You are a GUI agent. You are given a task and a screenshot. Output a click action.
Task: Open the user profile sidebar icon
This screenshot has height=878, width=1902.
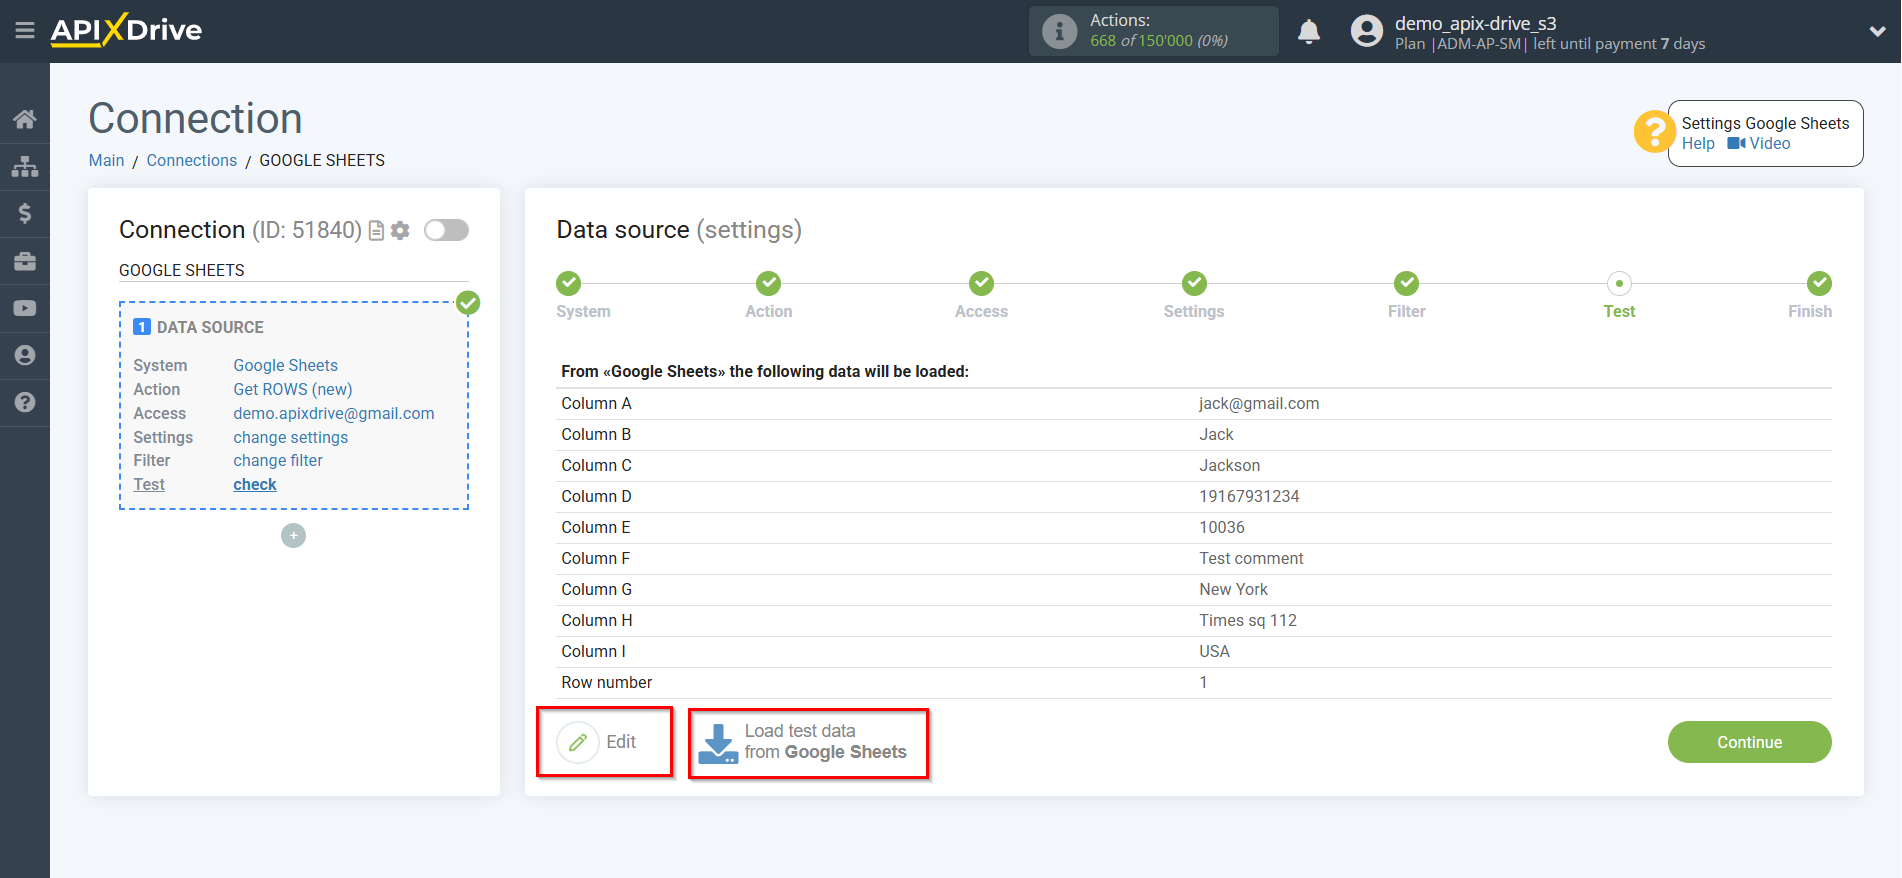pyautogui.click(x=25, y=355)
